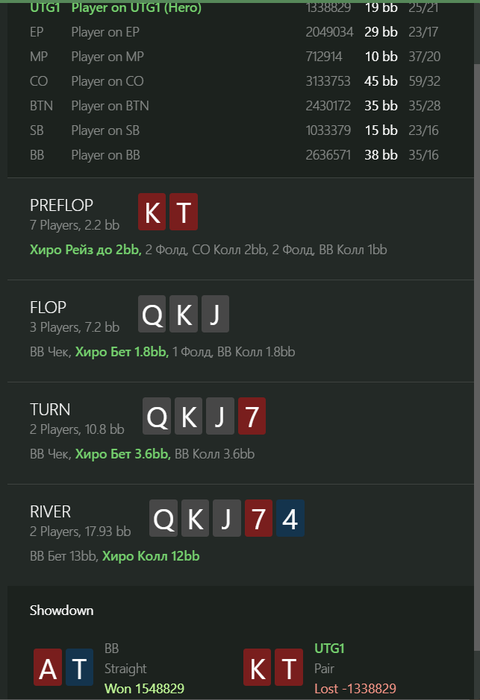The image size is (480, 700).
Task: Click the 'Хиро Бет 1.8bb' flop action
Action: click(121, 352)
